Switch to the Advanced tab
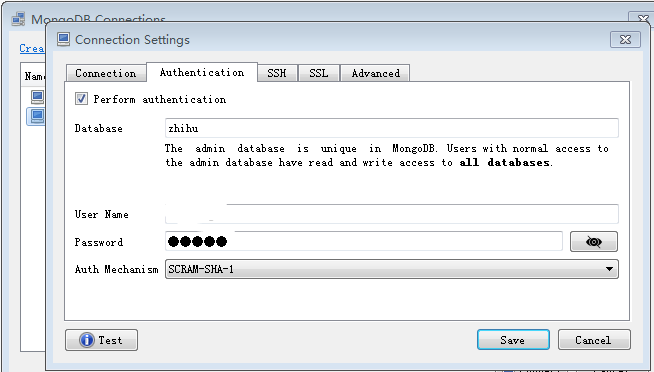 (x=375, y=73)
